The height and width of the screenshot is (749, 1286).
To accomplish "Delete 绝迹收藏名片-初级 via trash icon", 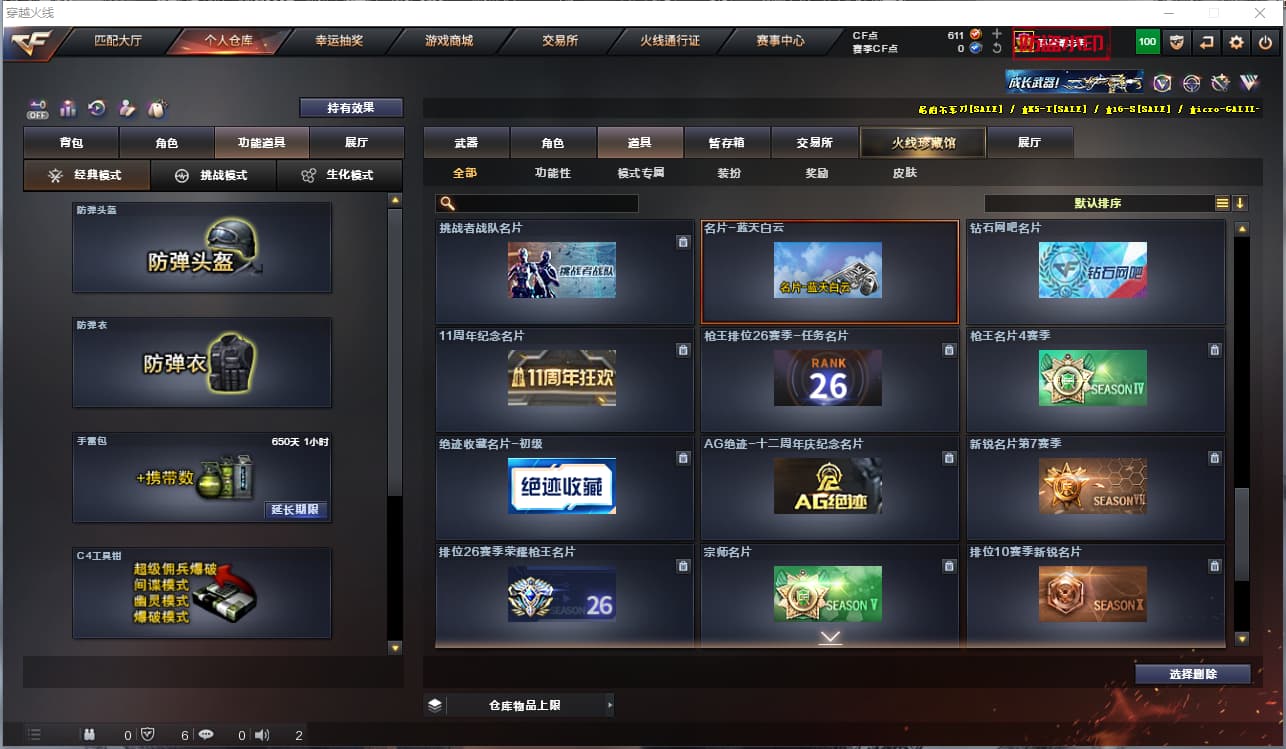I will pyautogui.click(x=683, y=457).
